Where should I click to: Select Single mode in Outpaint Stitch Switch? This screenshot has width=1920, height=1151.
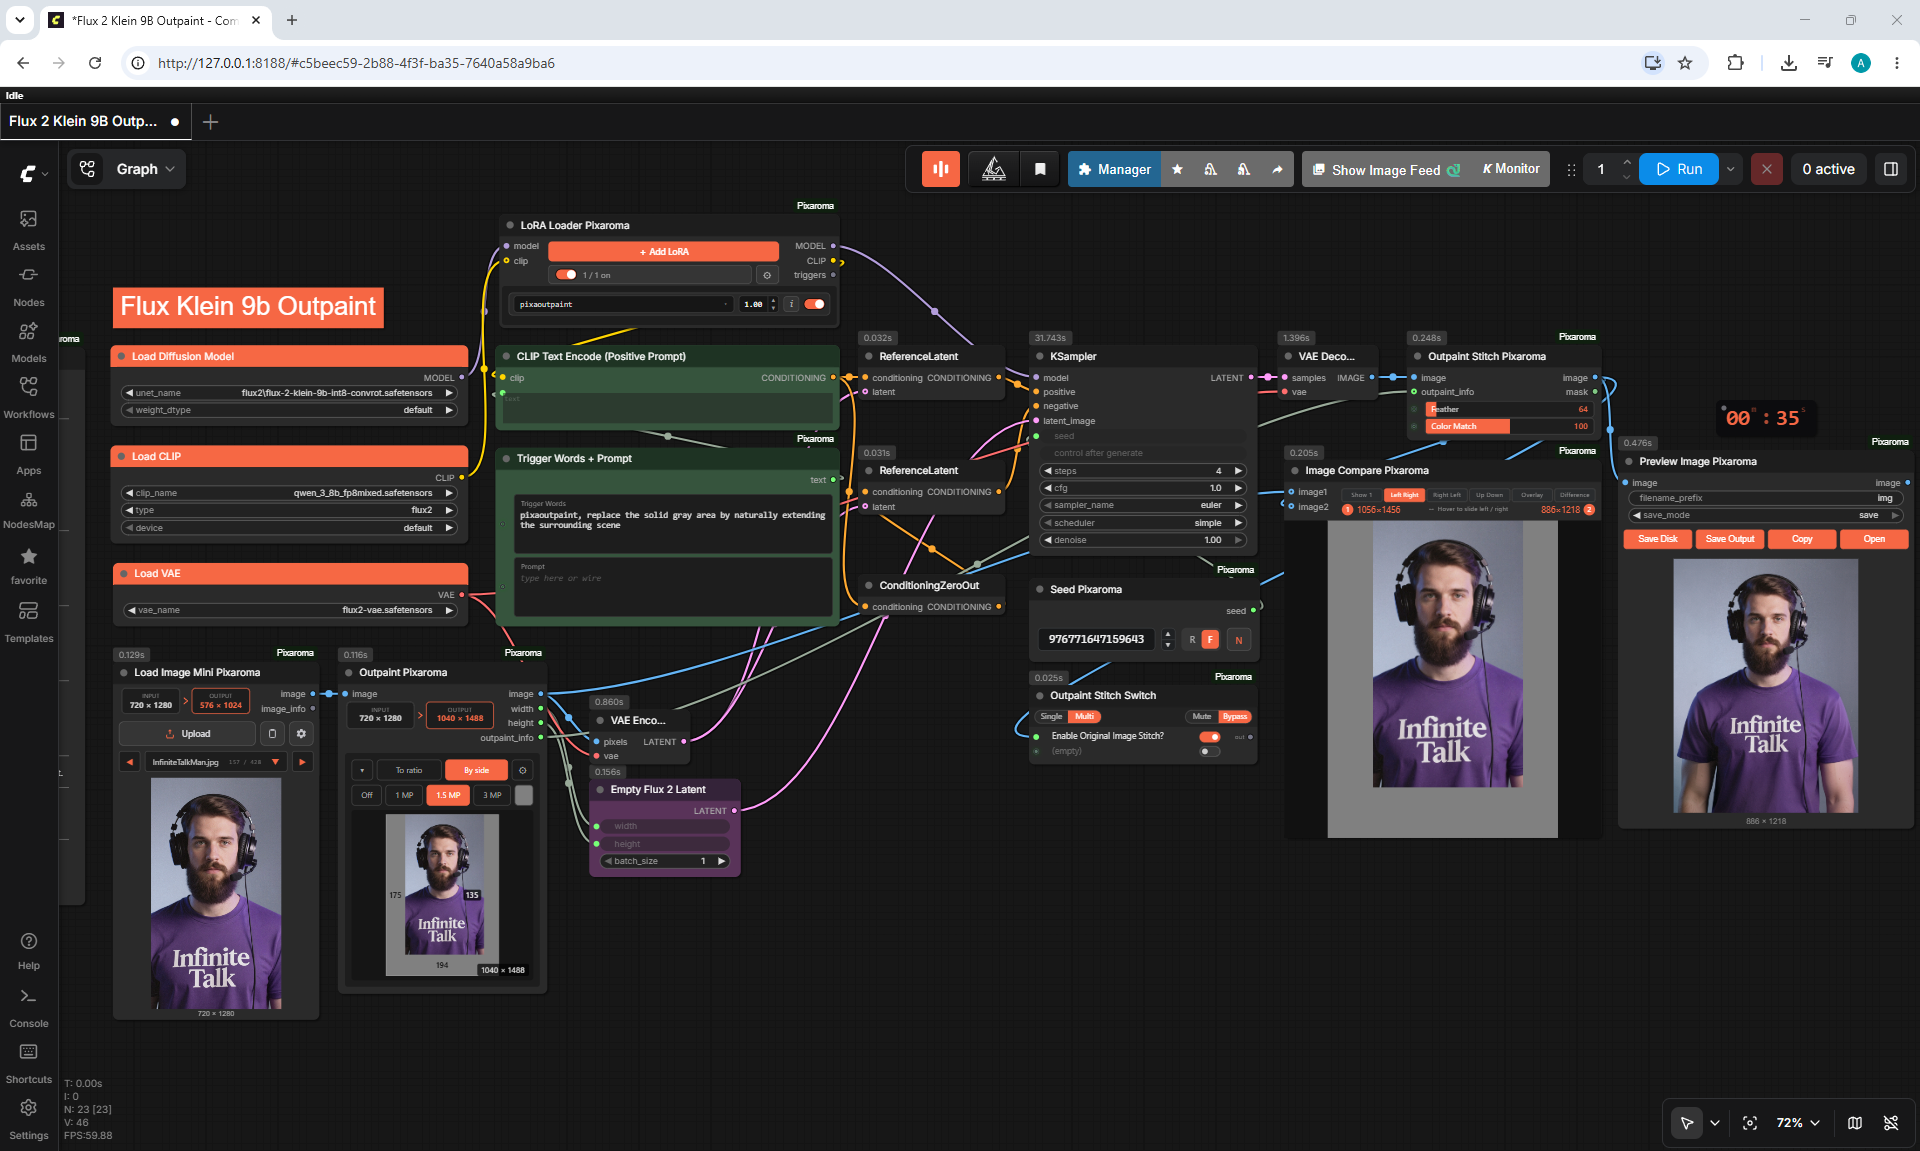tap(1051, 717)
